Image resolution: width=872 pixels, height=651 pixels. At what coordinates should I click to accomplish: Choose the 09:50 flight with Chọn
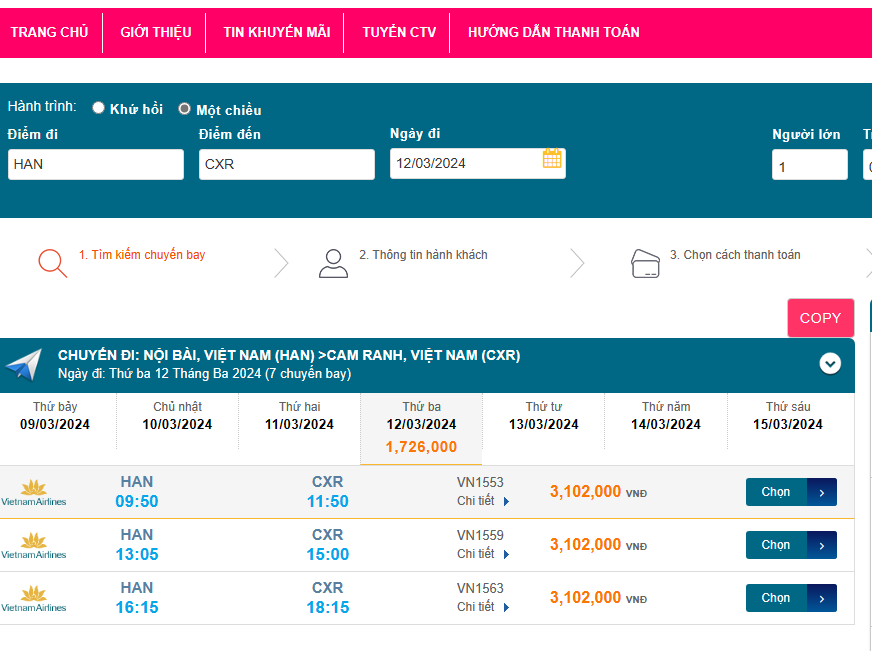click(x=790, y=492)
